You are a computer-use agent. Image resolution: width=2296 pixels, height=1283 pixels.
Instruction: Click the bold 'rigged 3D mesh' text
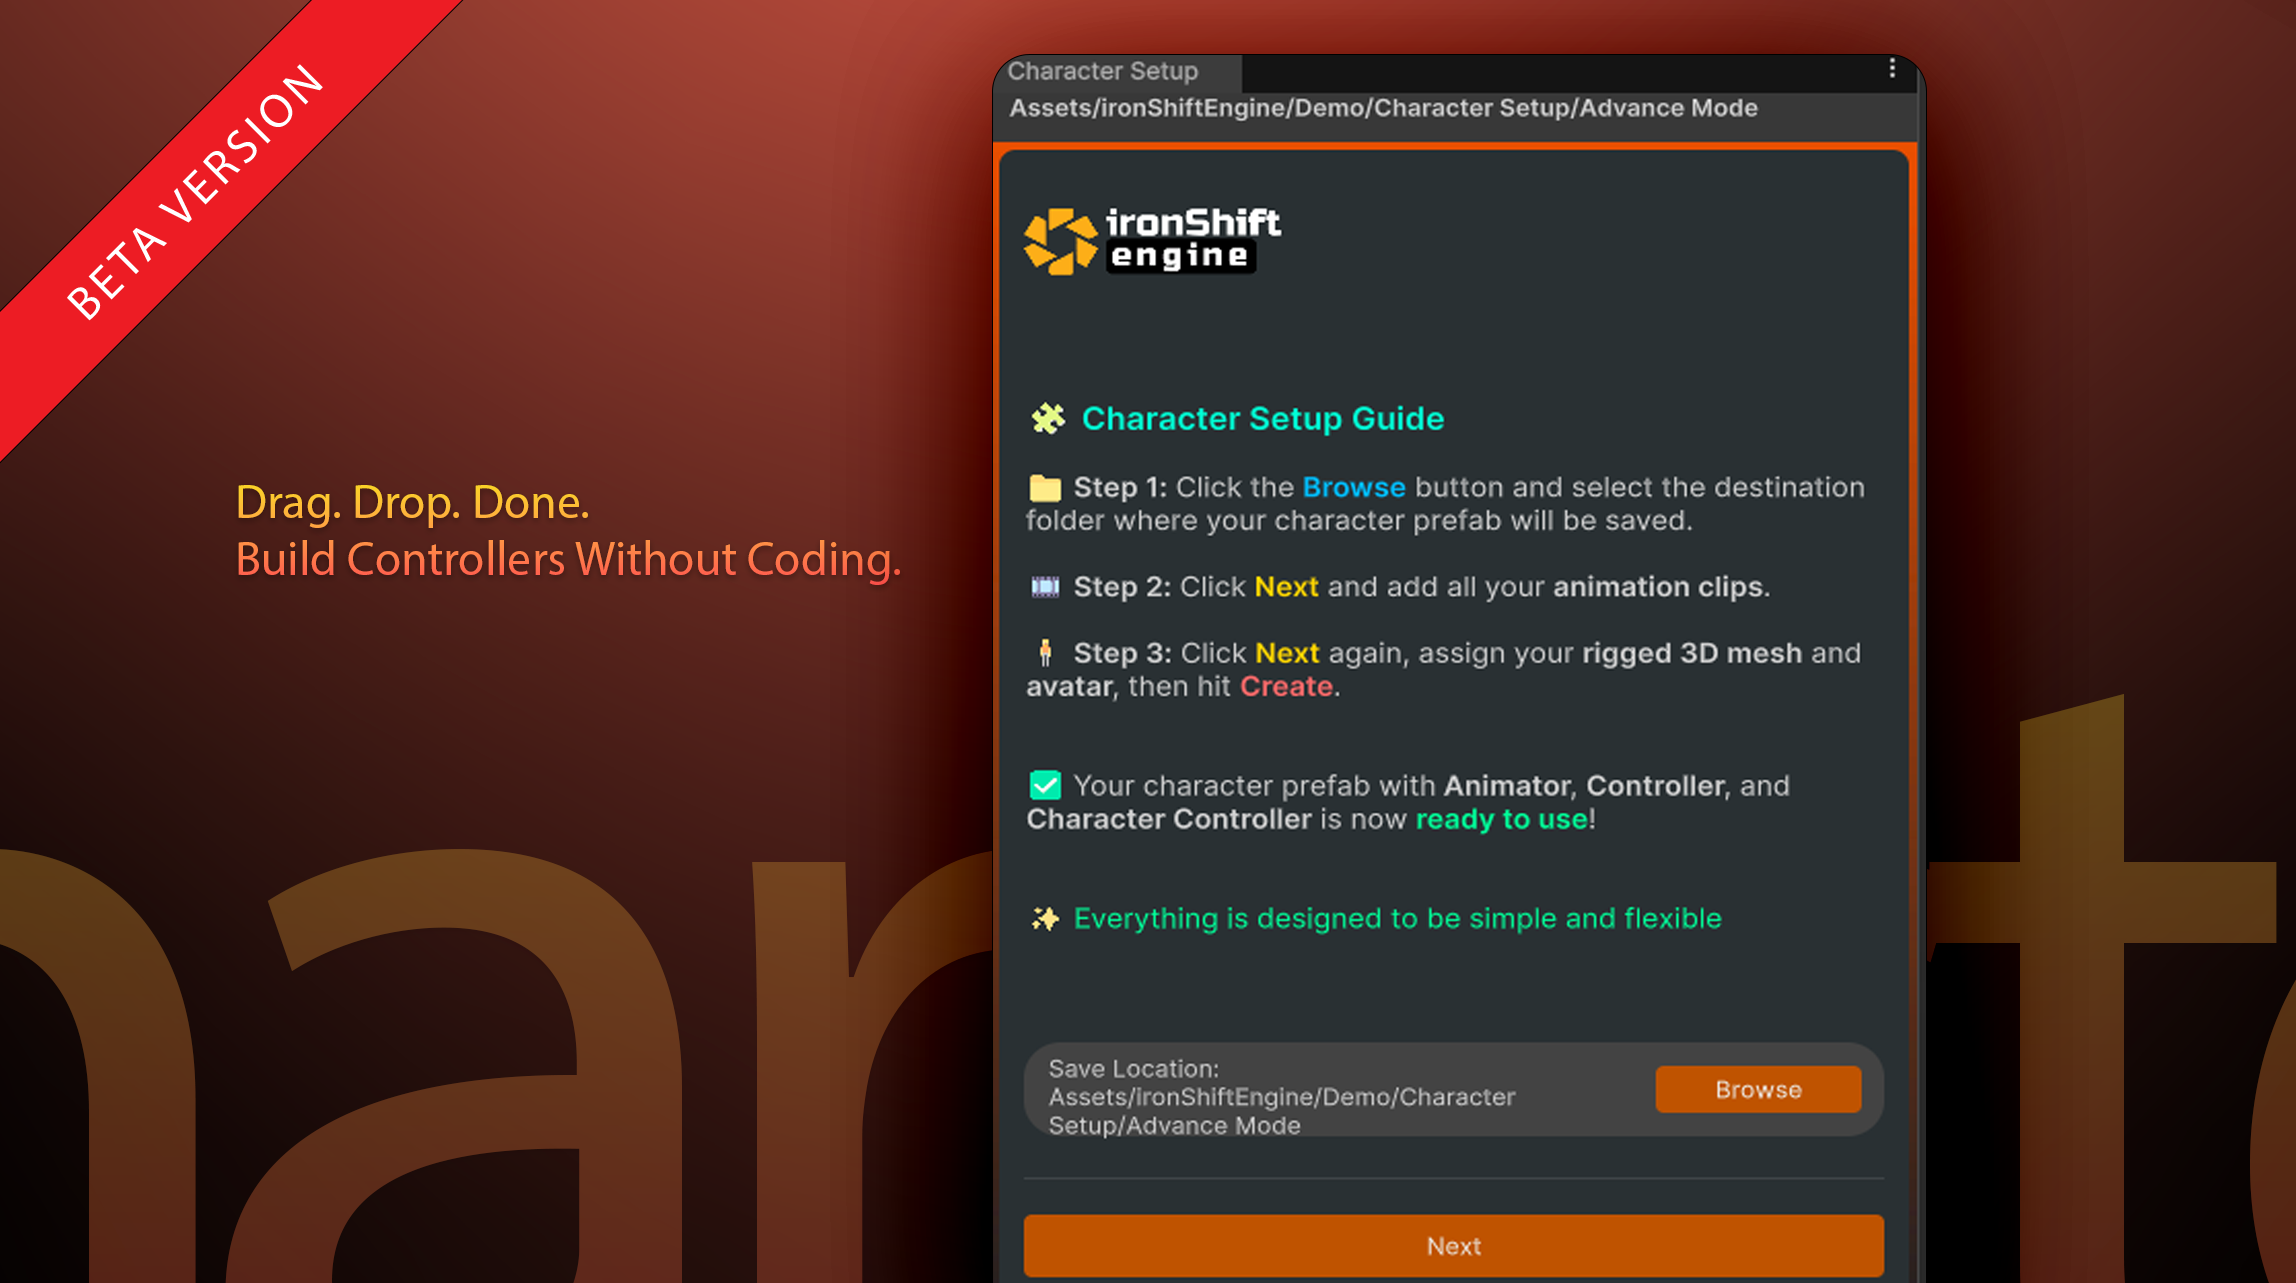1692,653
